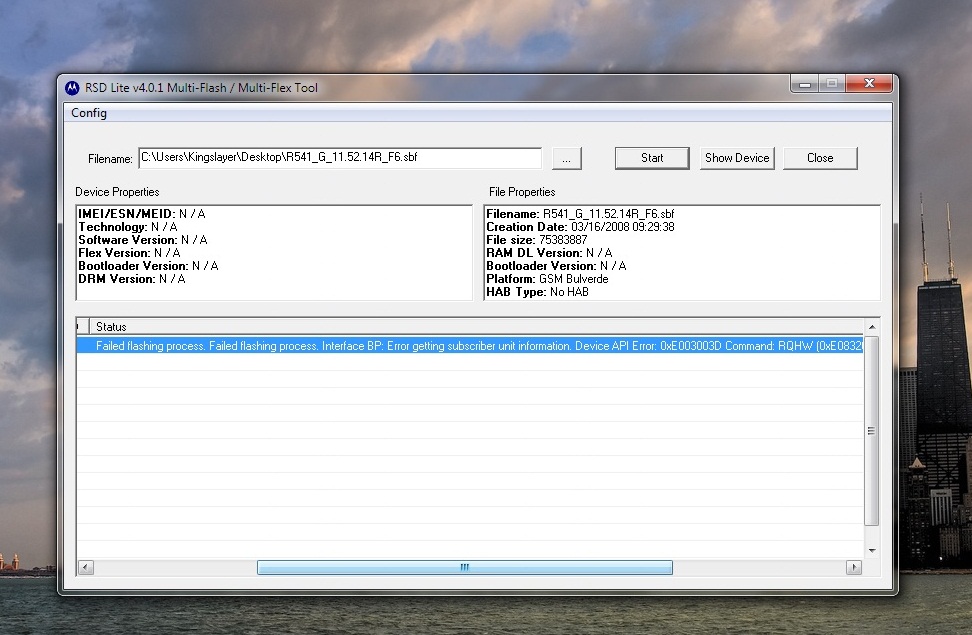The image size is (972, 635).
Task: Click the 'IMEI/ESN/MEID: N / A' line
Action: click(x=142, y=214)
